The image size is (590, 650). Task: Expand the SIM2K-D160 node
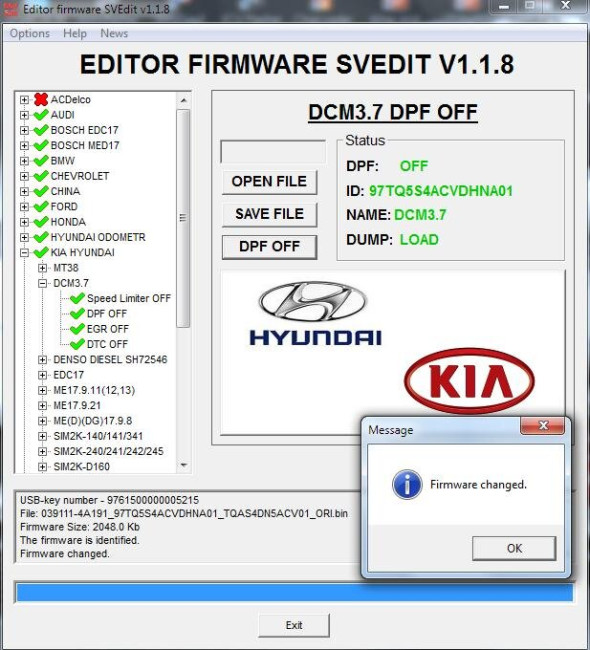[42, 466]
